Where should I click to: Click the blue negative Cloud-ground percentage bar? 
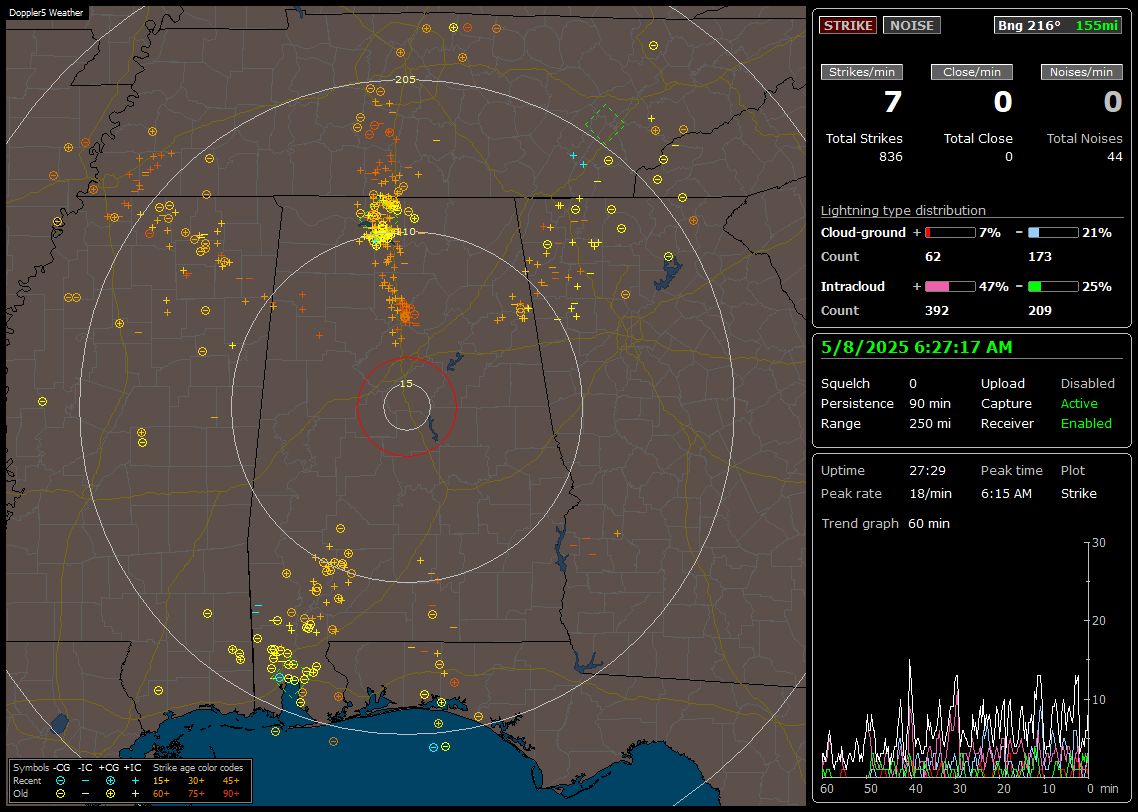pyautogui.click(x=1053, y=233)
